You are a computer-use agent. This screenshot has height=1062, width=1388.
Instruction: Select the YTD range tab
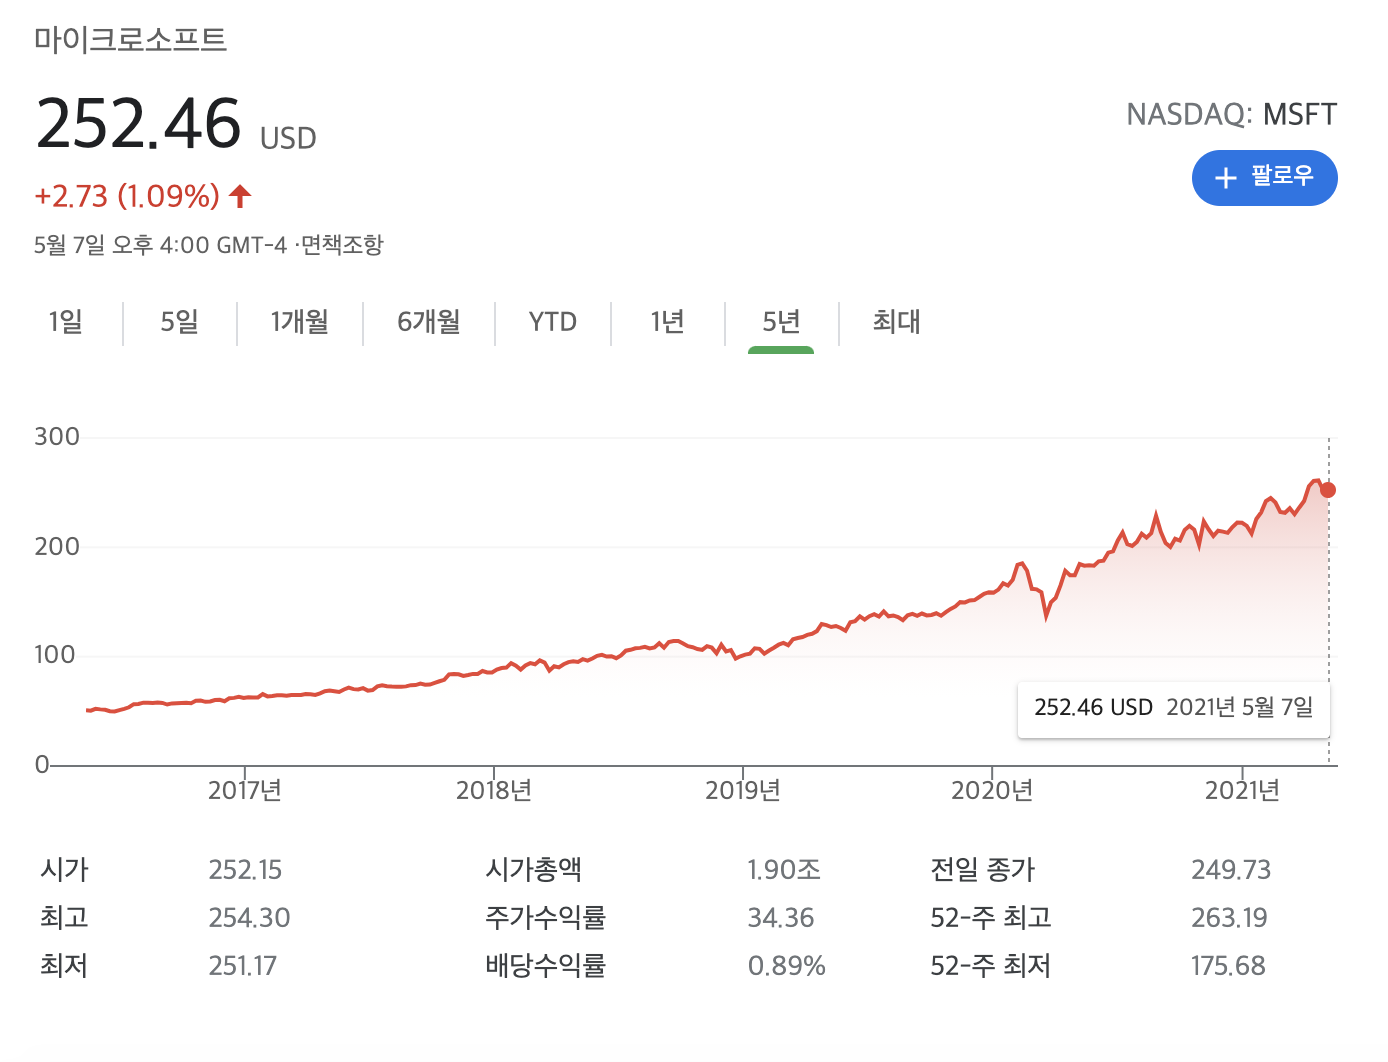pos(553,322)
